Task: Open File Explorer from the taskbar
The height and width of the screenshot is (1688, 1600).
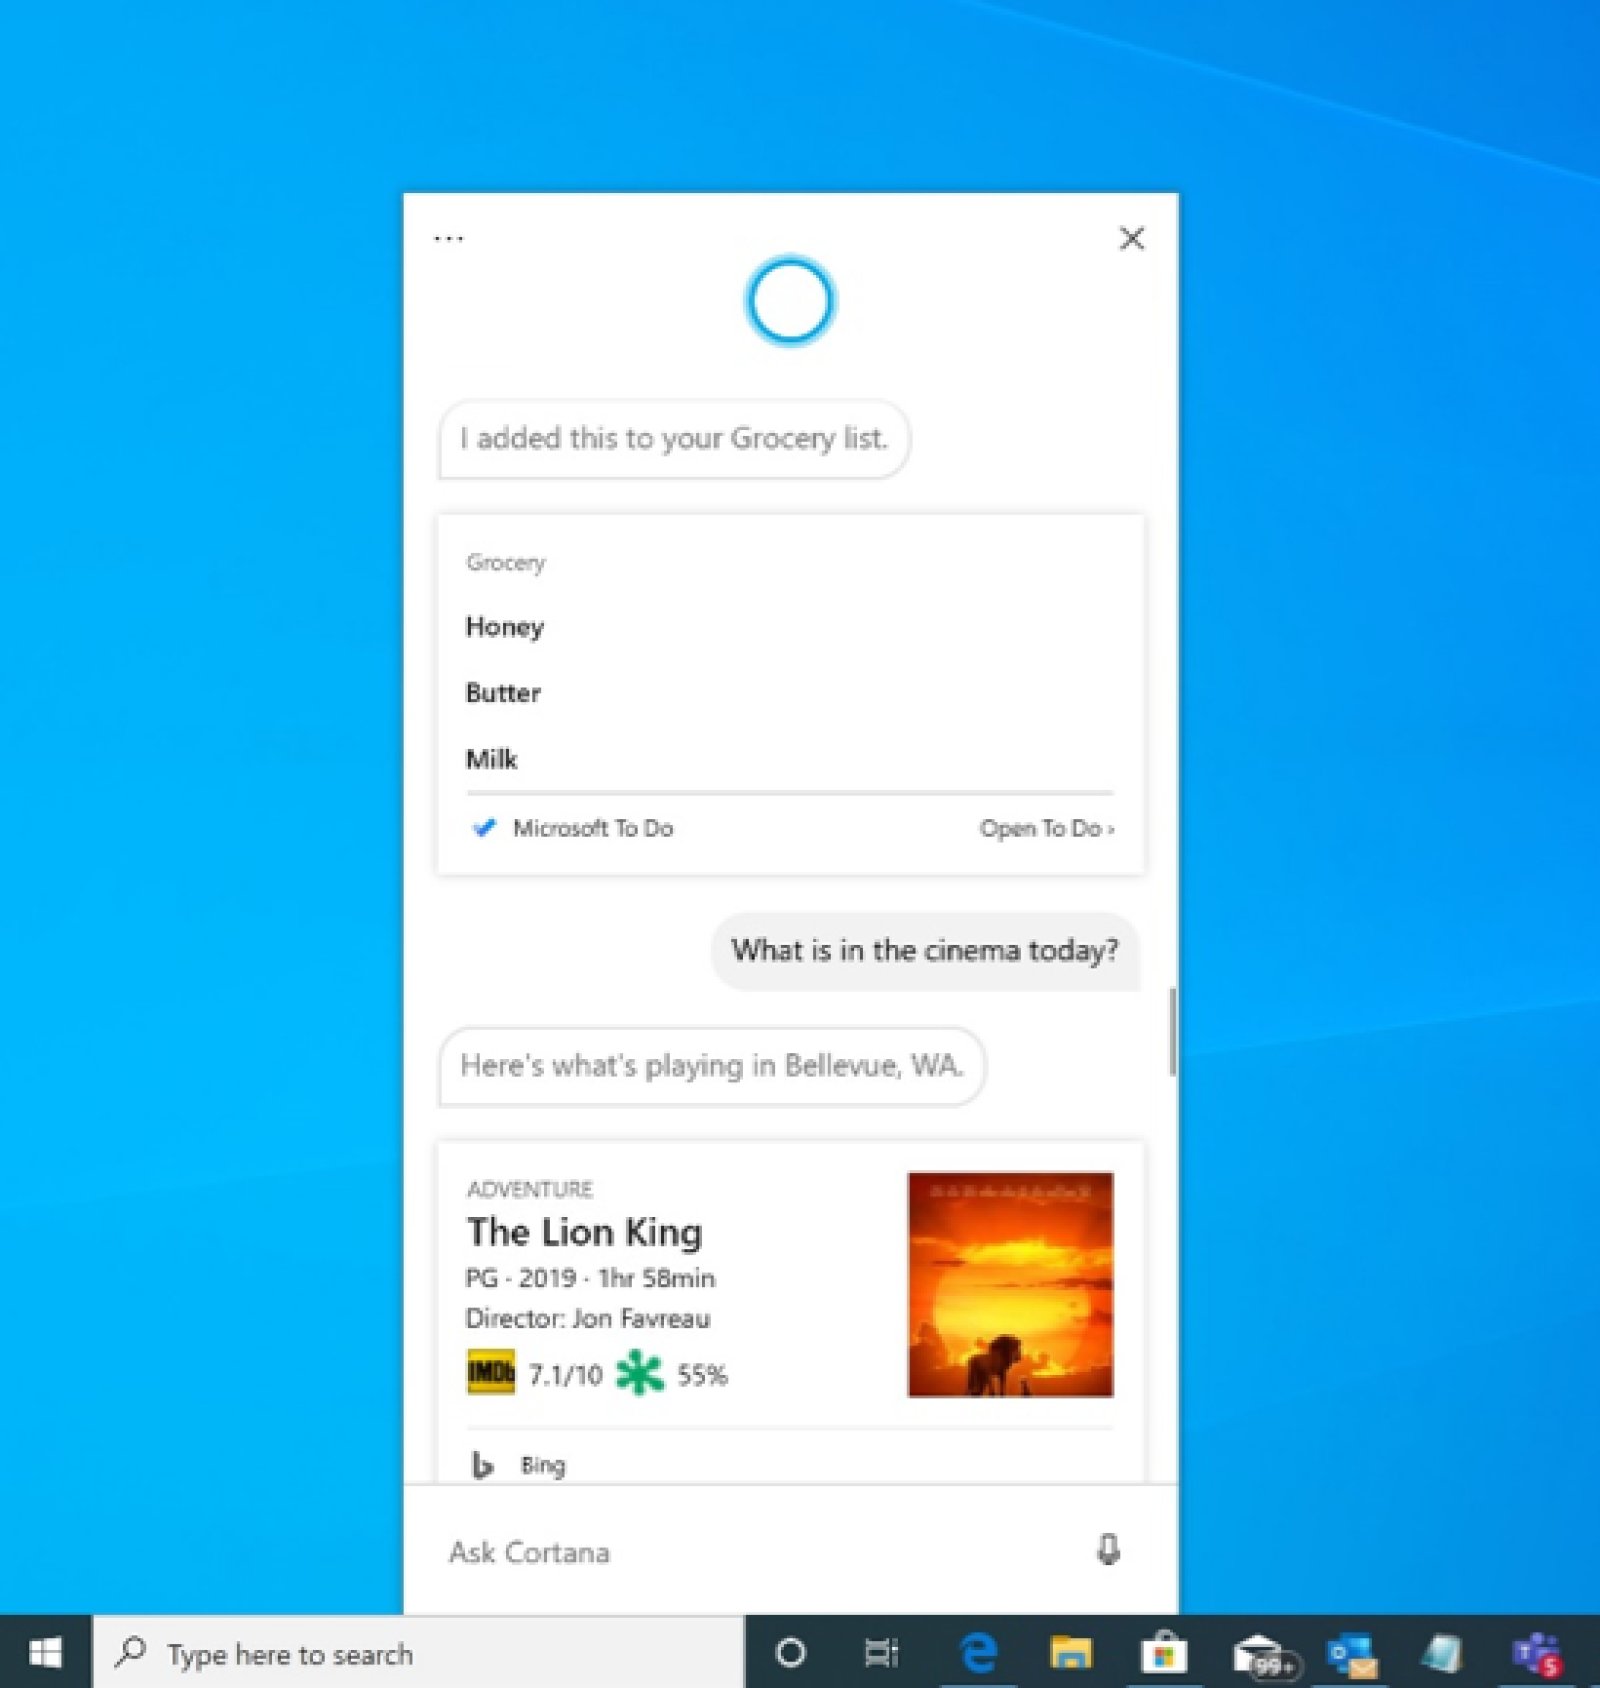Action: pos(1072,1654)
